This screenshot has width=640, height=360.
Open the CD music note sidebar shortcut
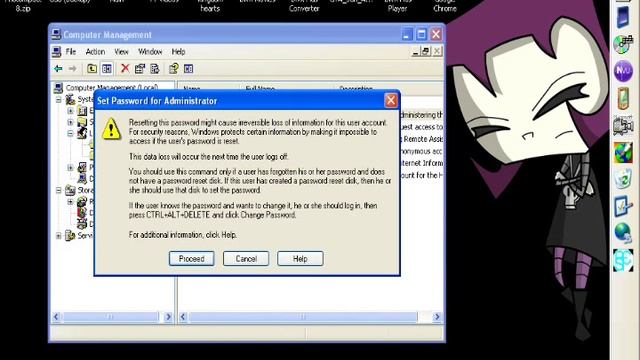tap(623, 44)
